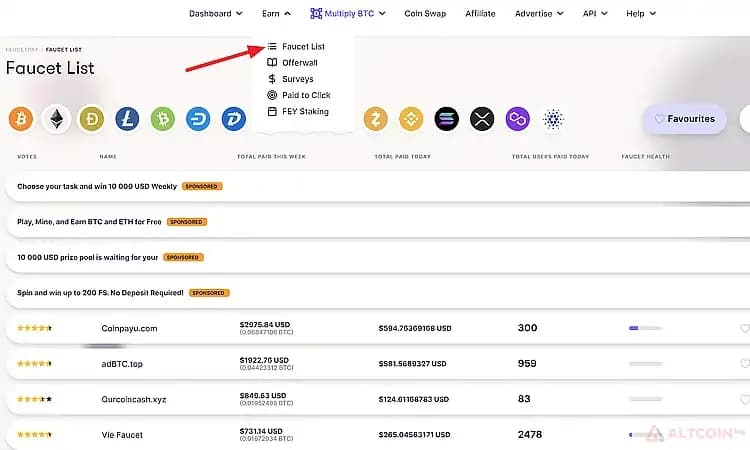
Task: Favourite the adBTC.top faucet heart
Action: coord(745,364)
